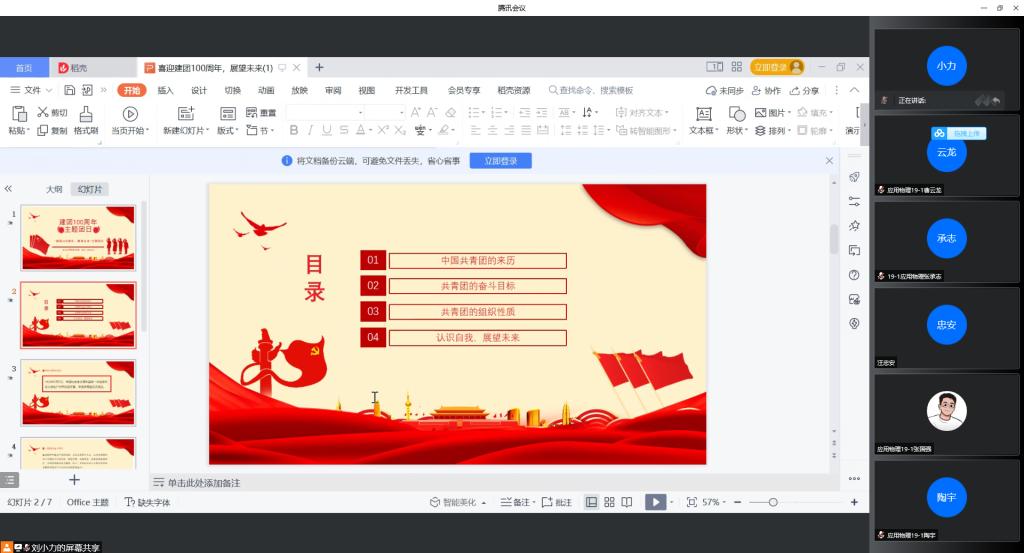Viewport: 1024px width, 553px height.
Task: Open the Layout (版式) dropdown
Action: pos(228,131)
